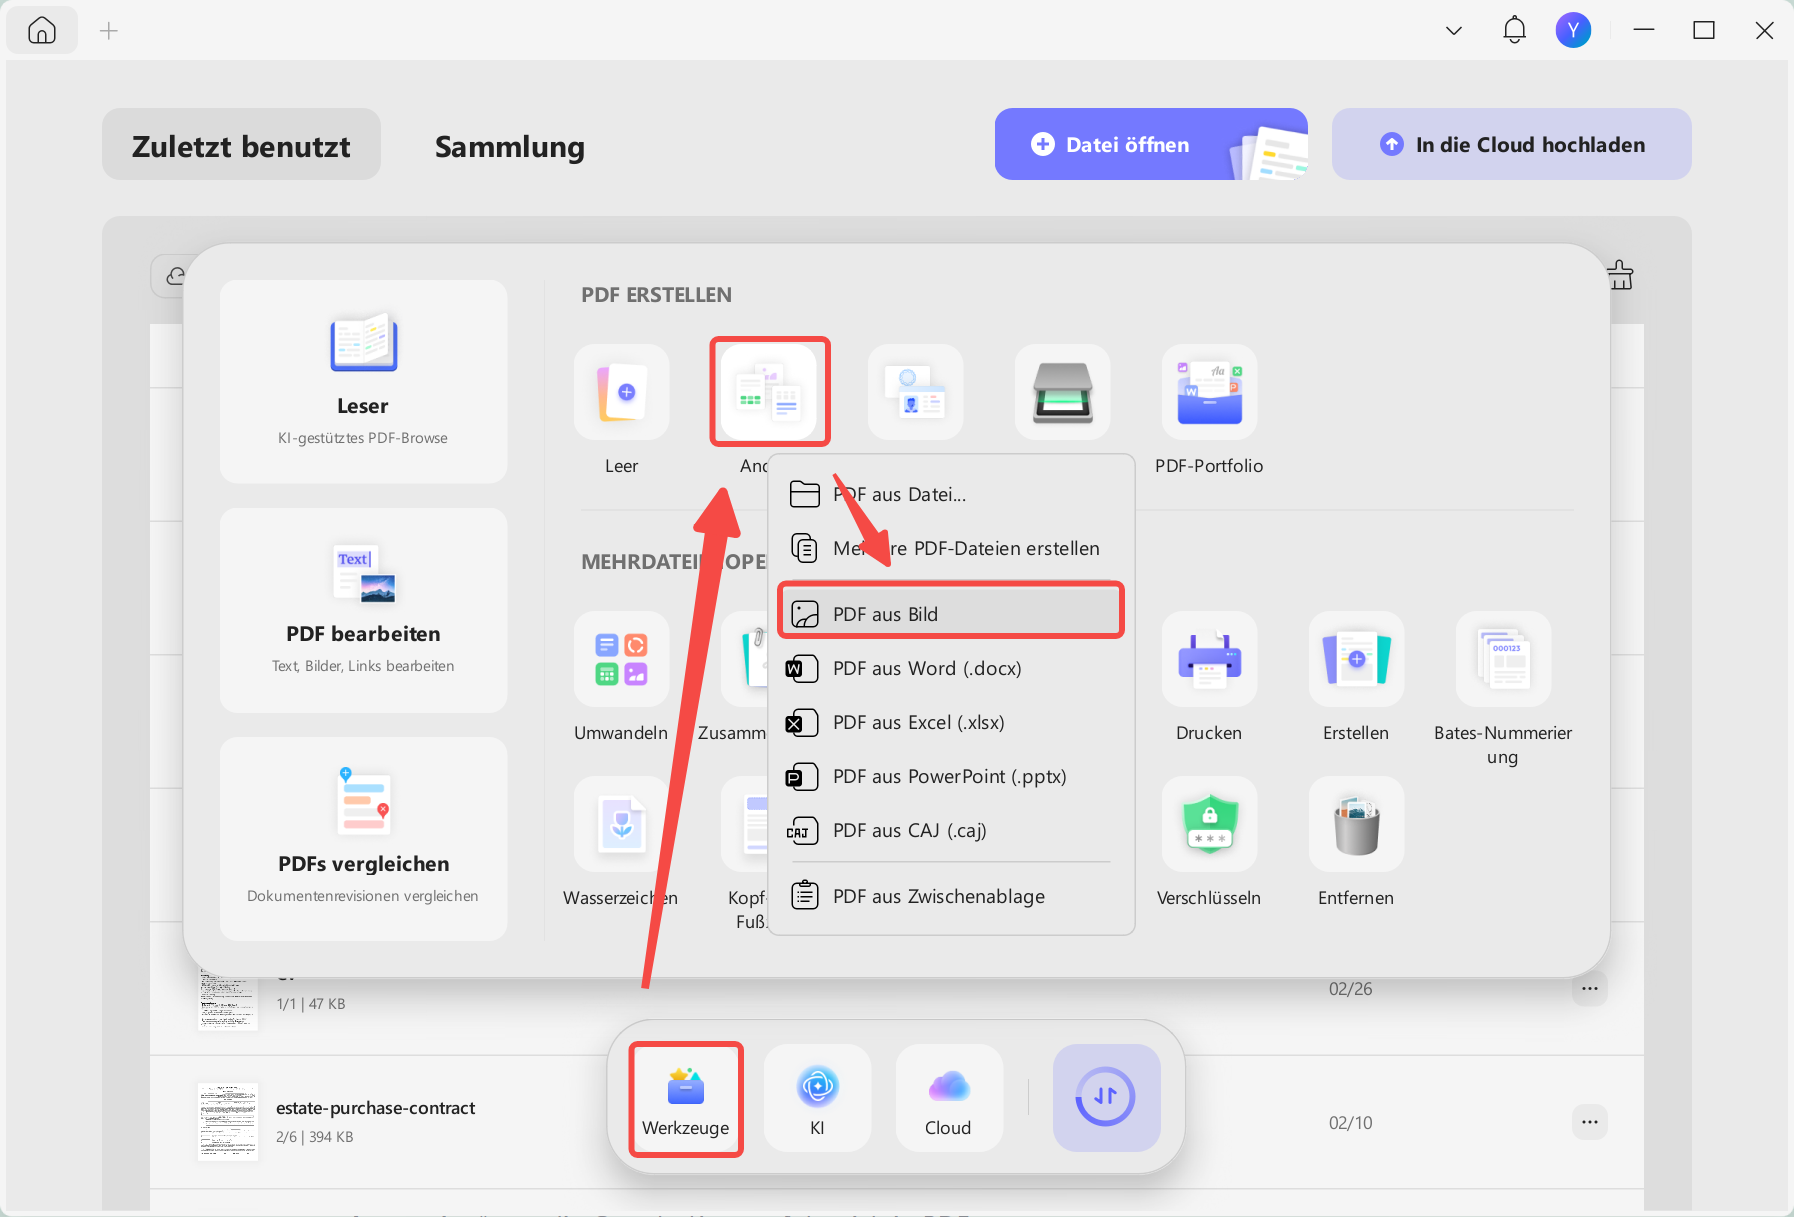This screenshot has height=1217, width=1794.
Task: Click In die Cloud hochladen button
Action: click(1511, 144)
